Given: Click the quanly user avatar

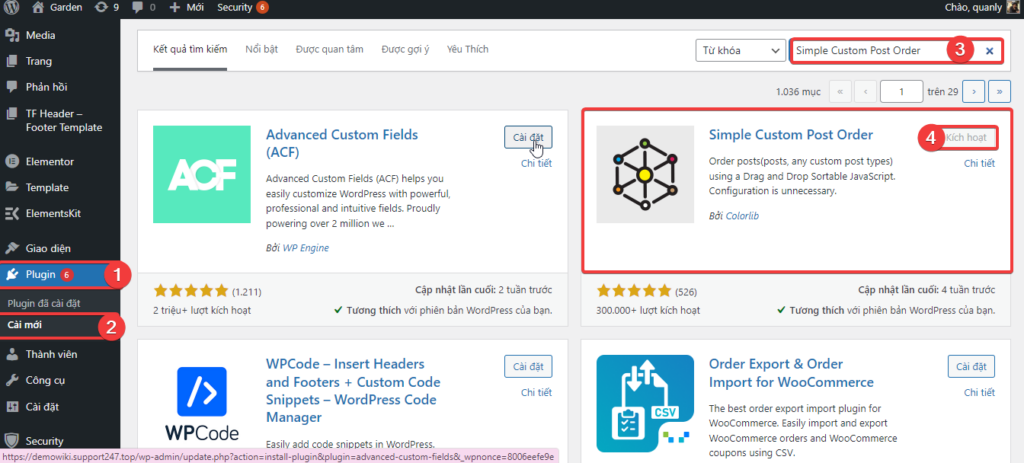Looking at the screenshot, I should (x=1013, y=7).
